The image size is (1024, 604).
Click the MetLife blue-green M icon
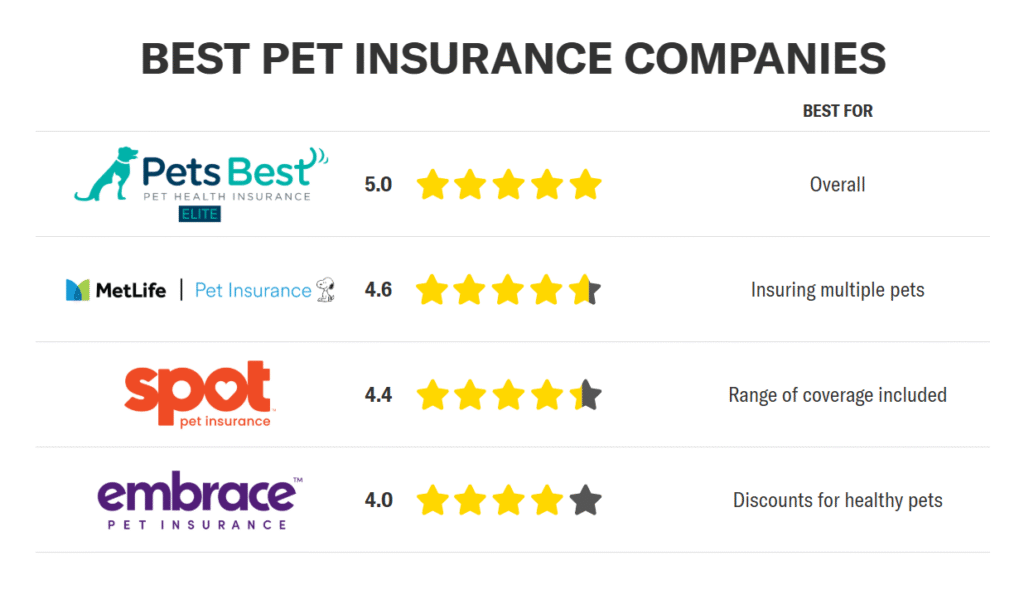[78, 290]
